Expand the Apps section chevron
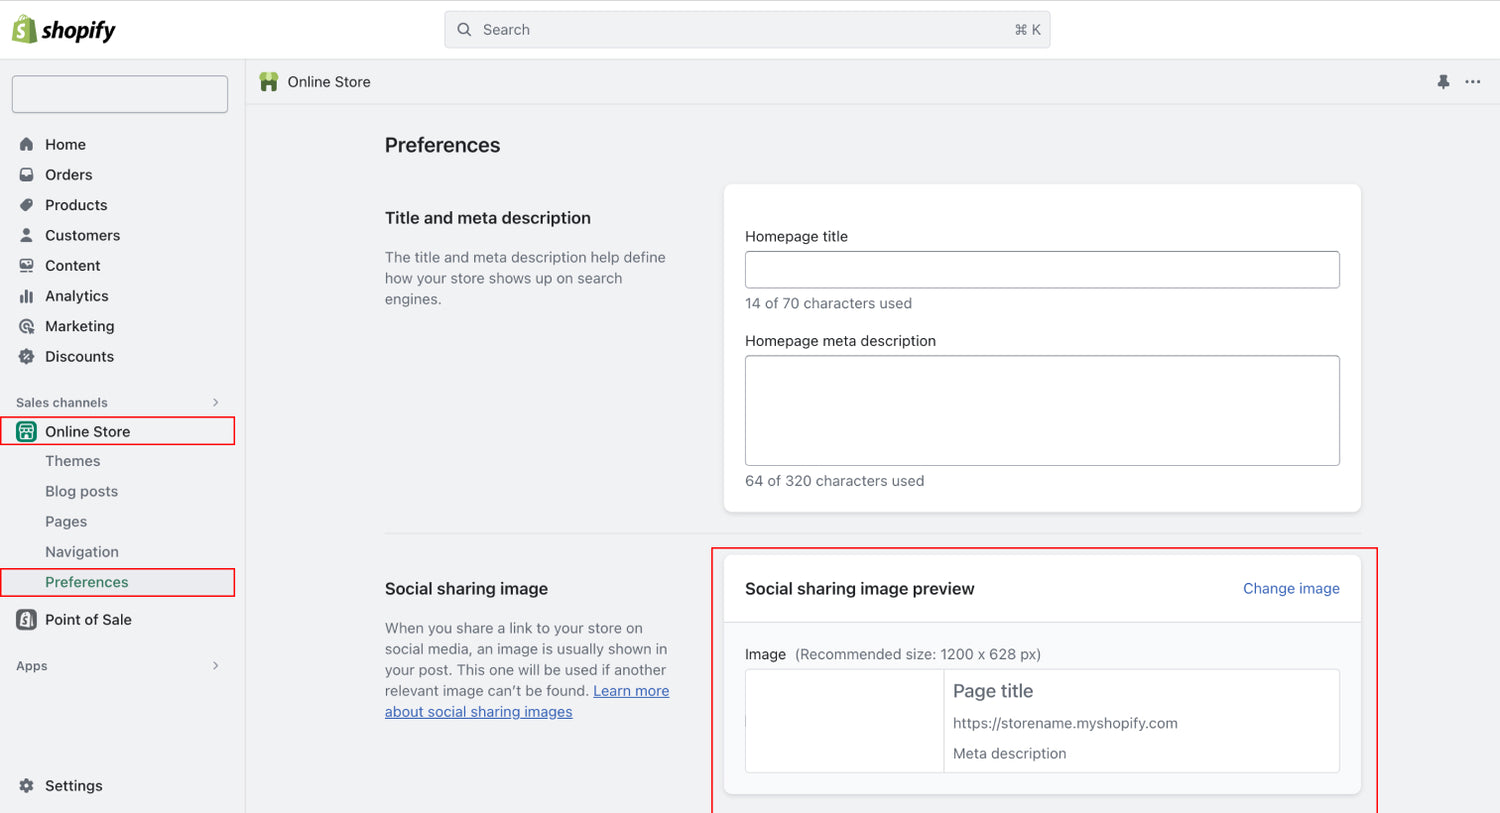This screenshot has height=813, width=1500. tap(215, 666)
